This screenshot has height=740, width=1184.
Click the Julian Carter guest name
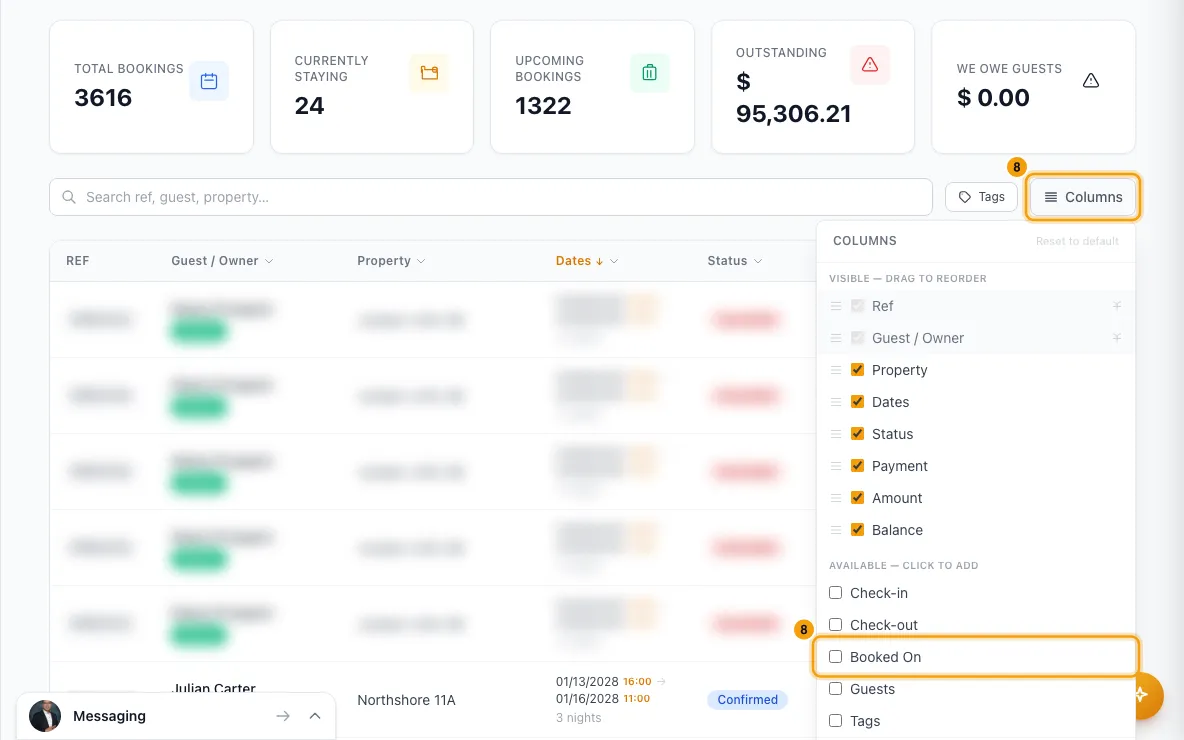pyautogui.click(x=214, y=689)
